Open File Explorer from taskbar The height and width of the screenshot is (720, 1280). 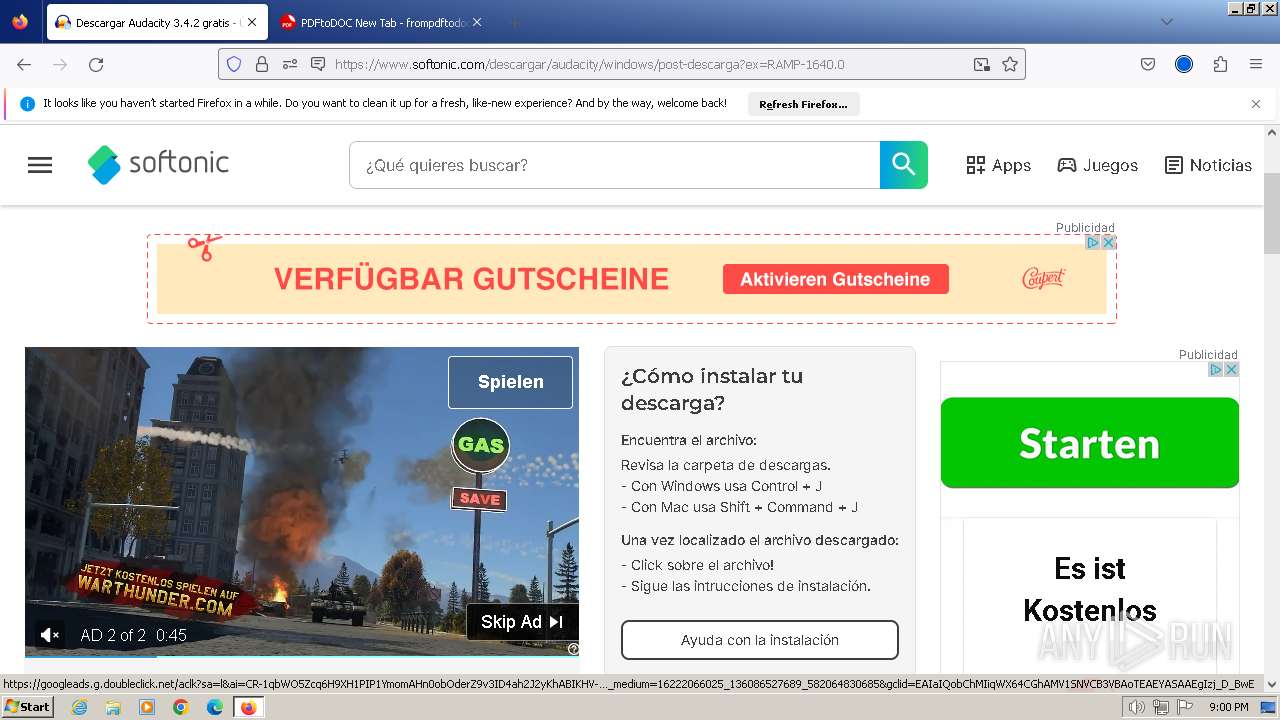pyautogui.click(x=113, y=707)
